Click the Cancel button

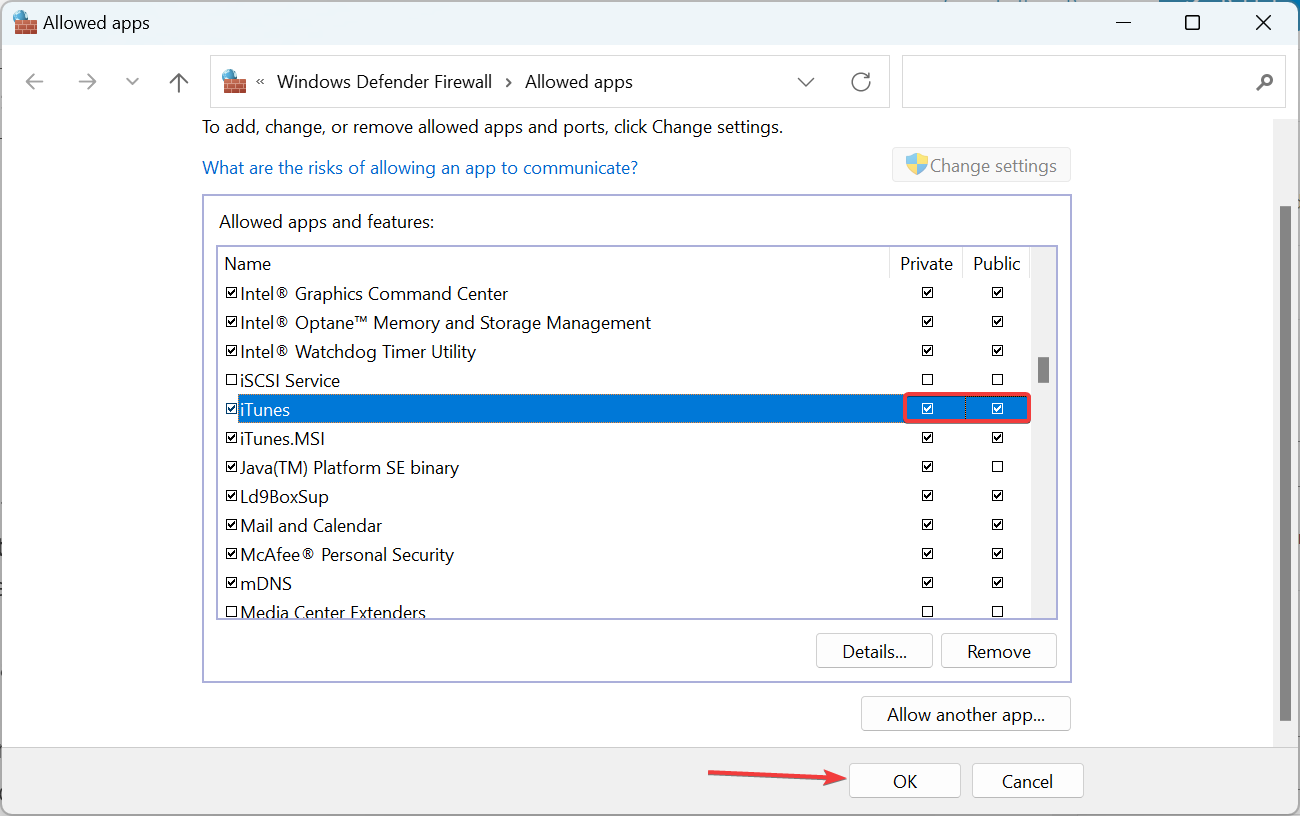pyautogui.click(x=1028, y=781)
